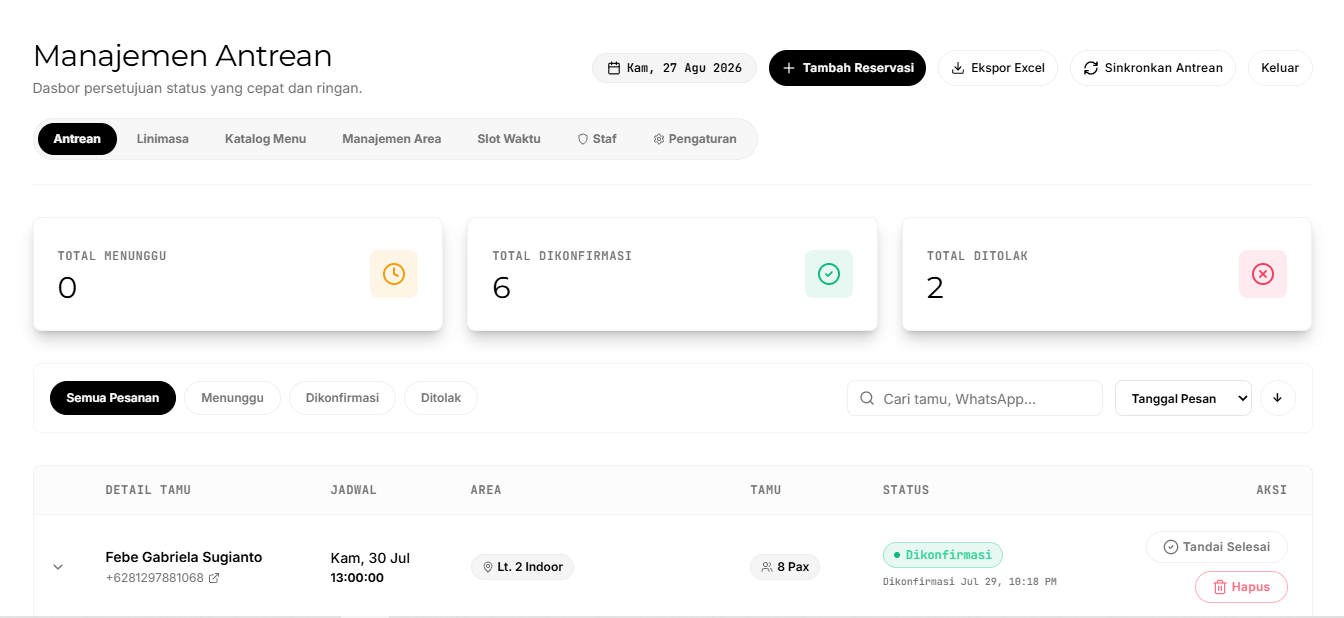Viewport: 1344px width, 618px height.
Task: Open the Katalog Menu tab
Action: [x=265, y=139]
